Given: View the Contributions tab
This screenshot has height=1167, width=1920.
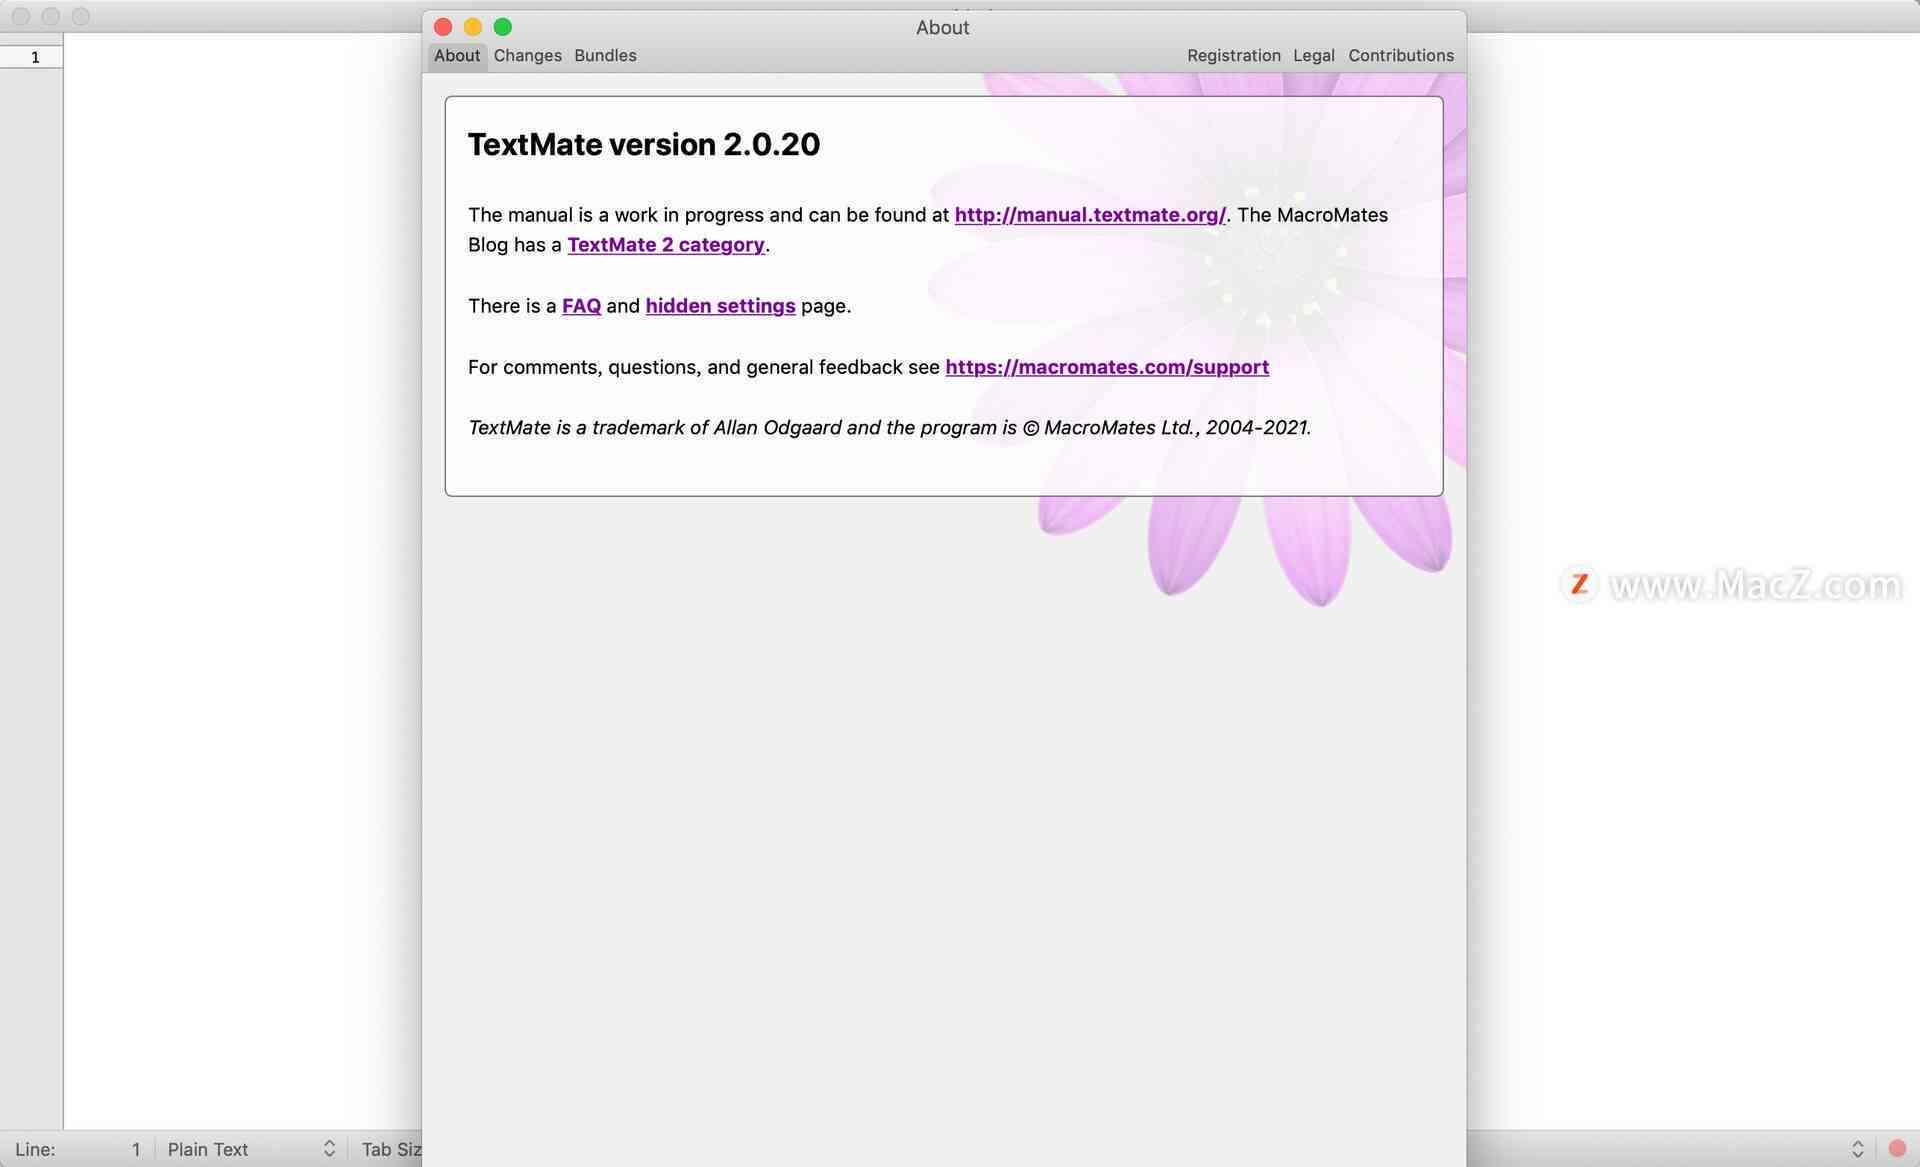Looking at the screenshot, I should 1400,56.
